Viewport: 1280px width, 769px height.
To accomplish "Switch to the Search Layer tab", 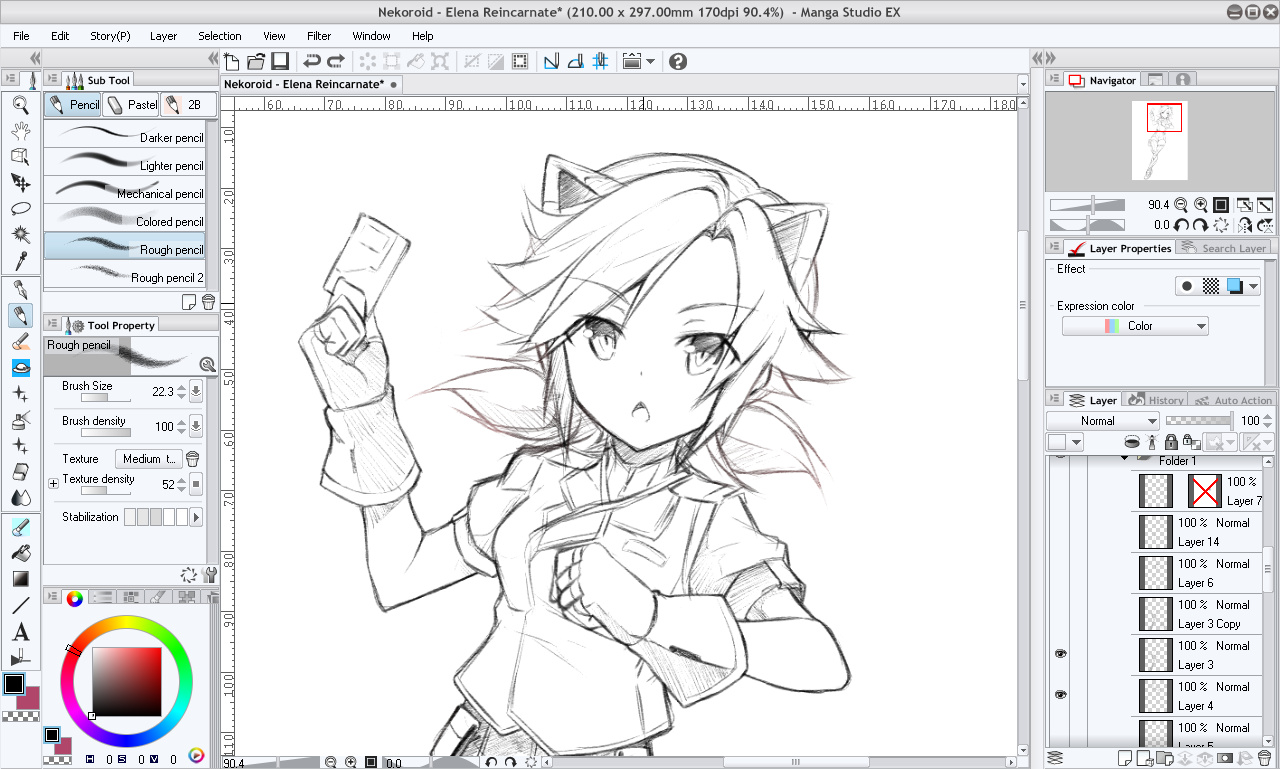I will click(1224, 248).
